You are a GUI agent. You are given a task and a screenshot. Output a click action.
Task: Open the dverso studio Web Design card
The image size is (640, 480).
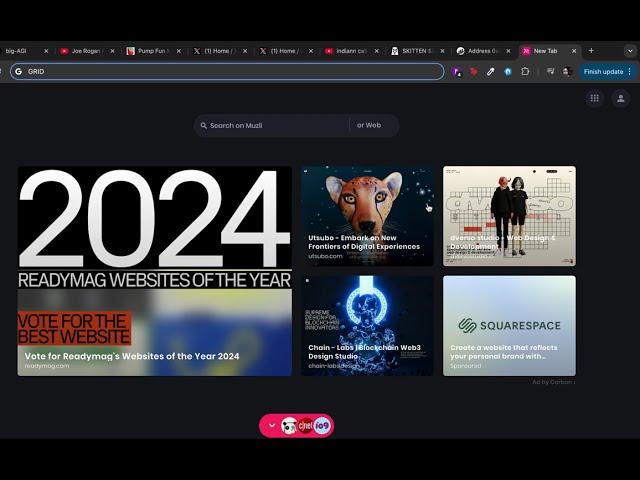(509, 216)
